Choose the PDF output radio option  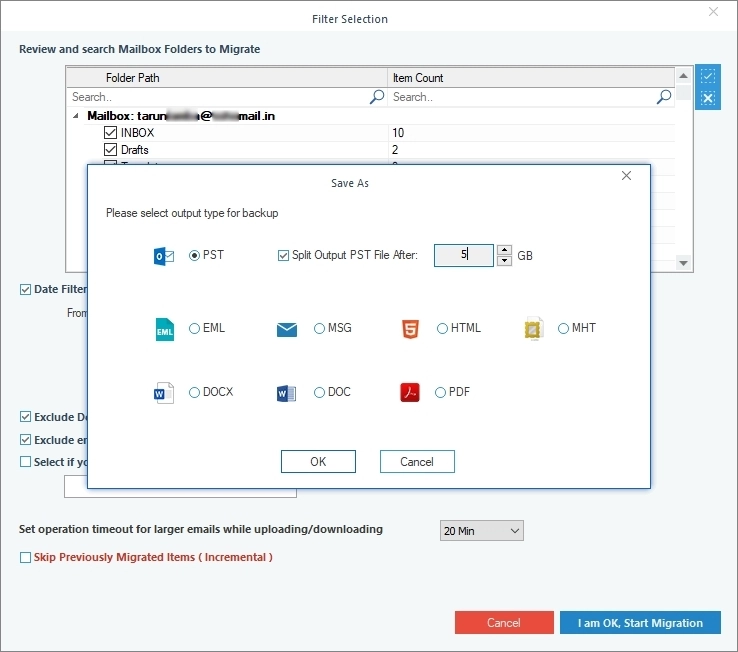tap(440, 392)
